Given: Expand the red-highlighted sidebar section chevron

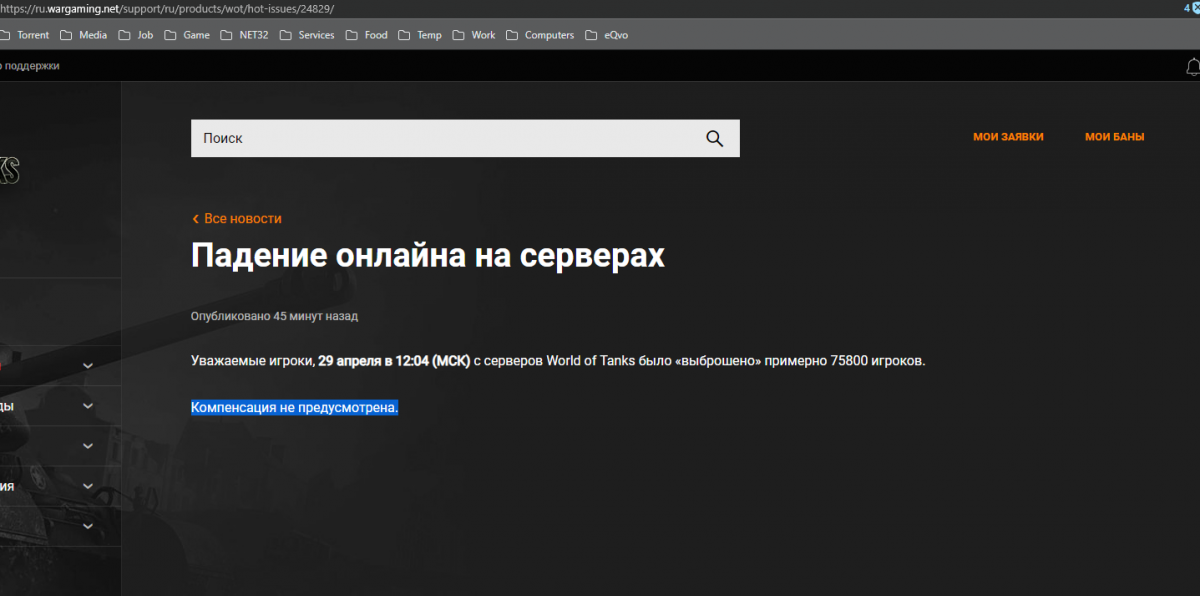Looking at the screenshot, I should point(88,366).
